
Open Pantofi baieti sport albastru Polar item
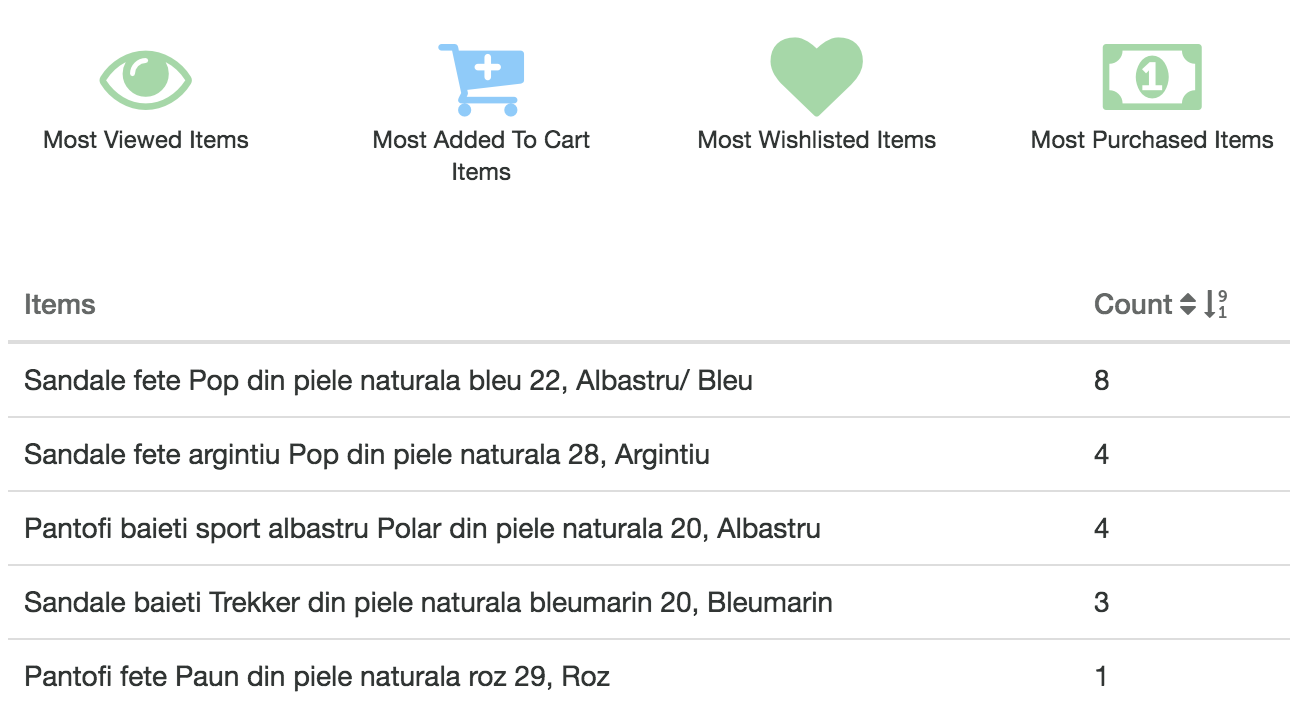(422, 529)
